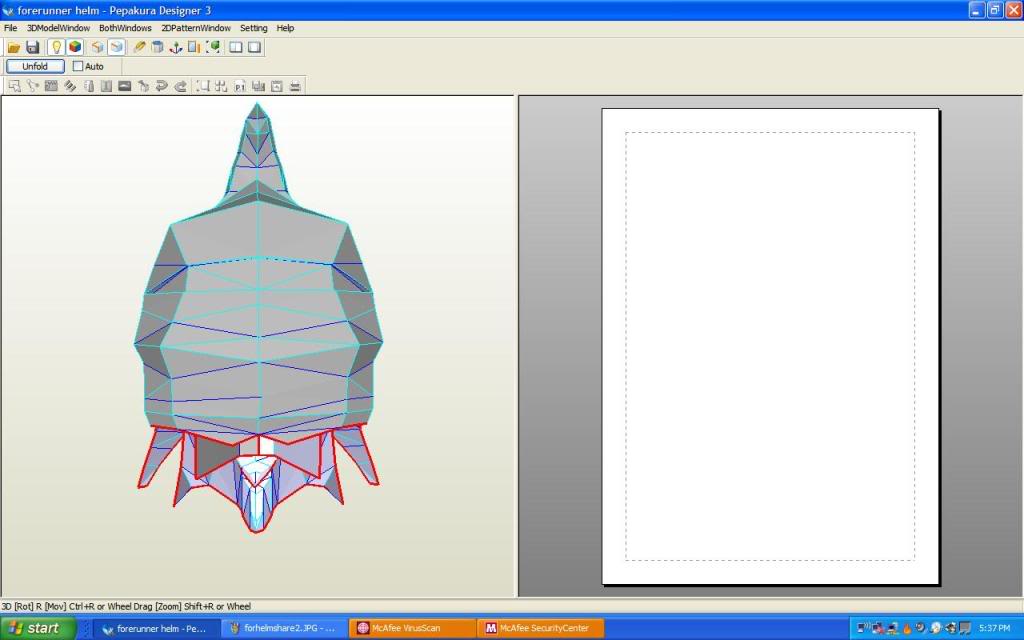The height and width of the screenshot is (640, 1024).
Task: Click the hammer-like tool icon before the undo arrow
Action: pyautogui.click(x=143, y=86)
